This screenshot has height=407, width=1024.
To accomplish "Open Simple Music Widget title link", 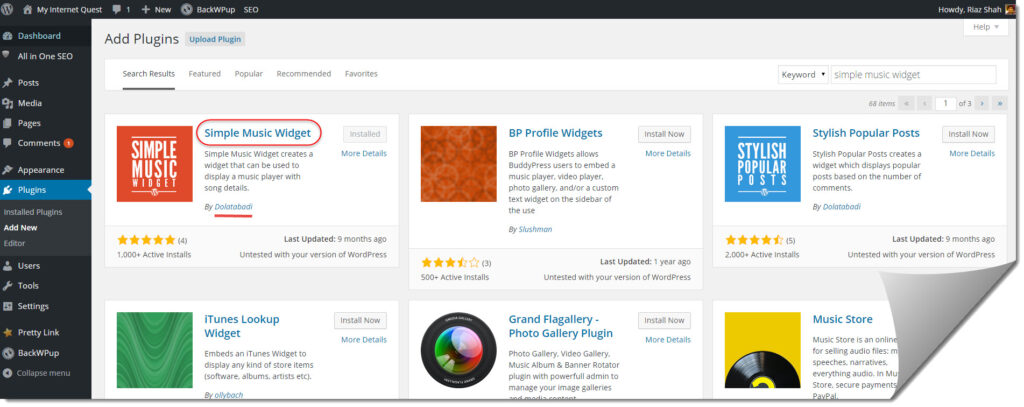I will coord(257,133).
